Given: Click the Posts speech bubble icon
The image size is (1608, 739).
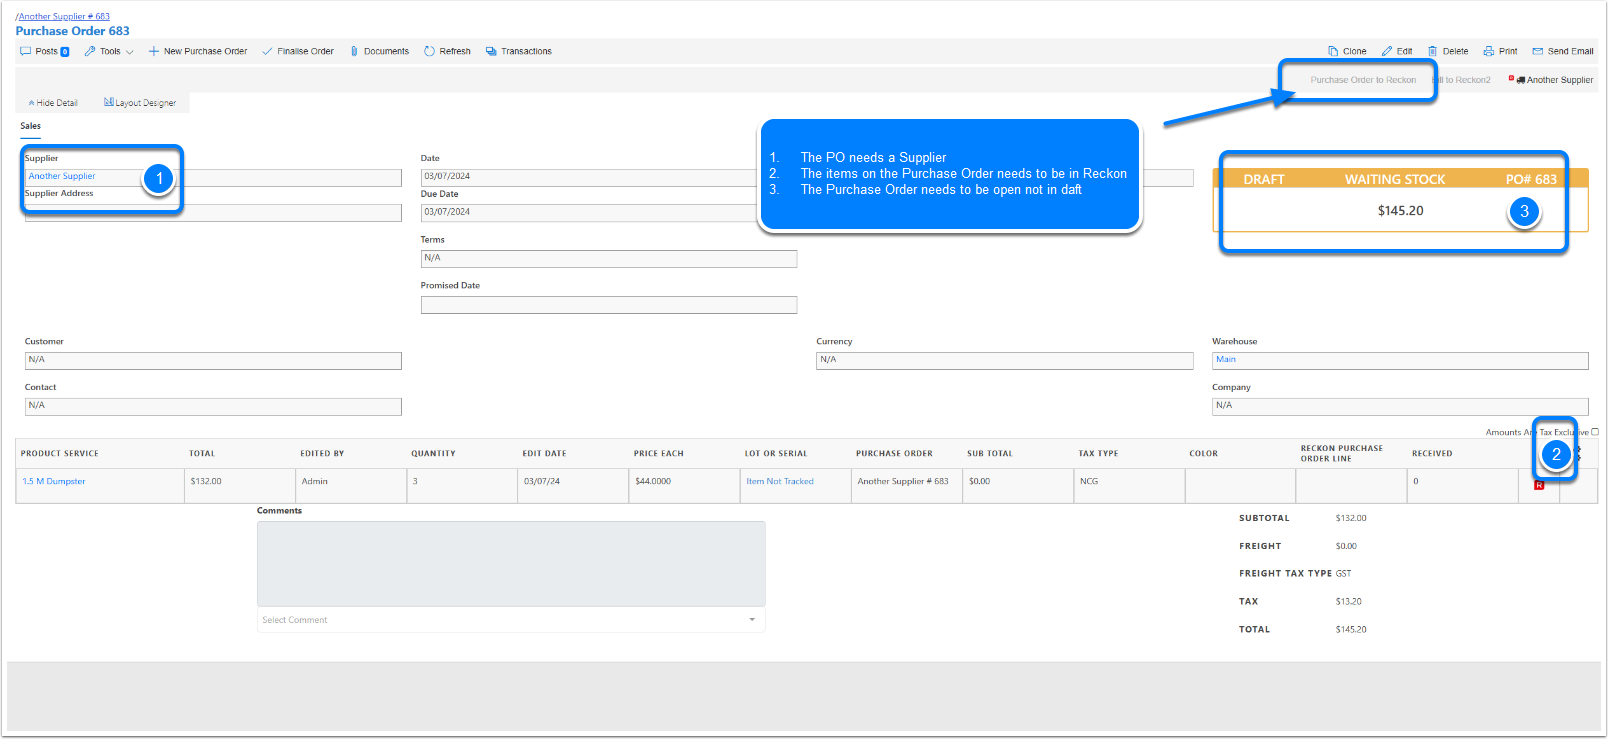Looking at the screenshot, I should [x=26, y=51].
